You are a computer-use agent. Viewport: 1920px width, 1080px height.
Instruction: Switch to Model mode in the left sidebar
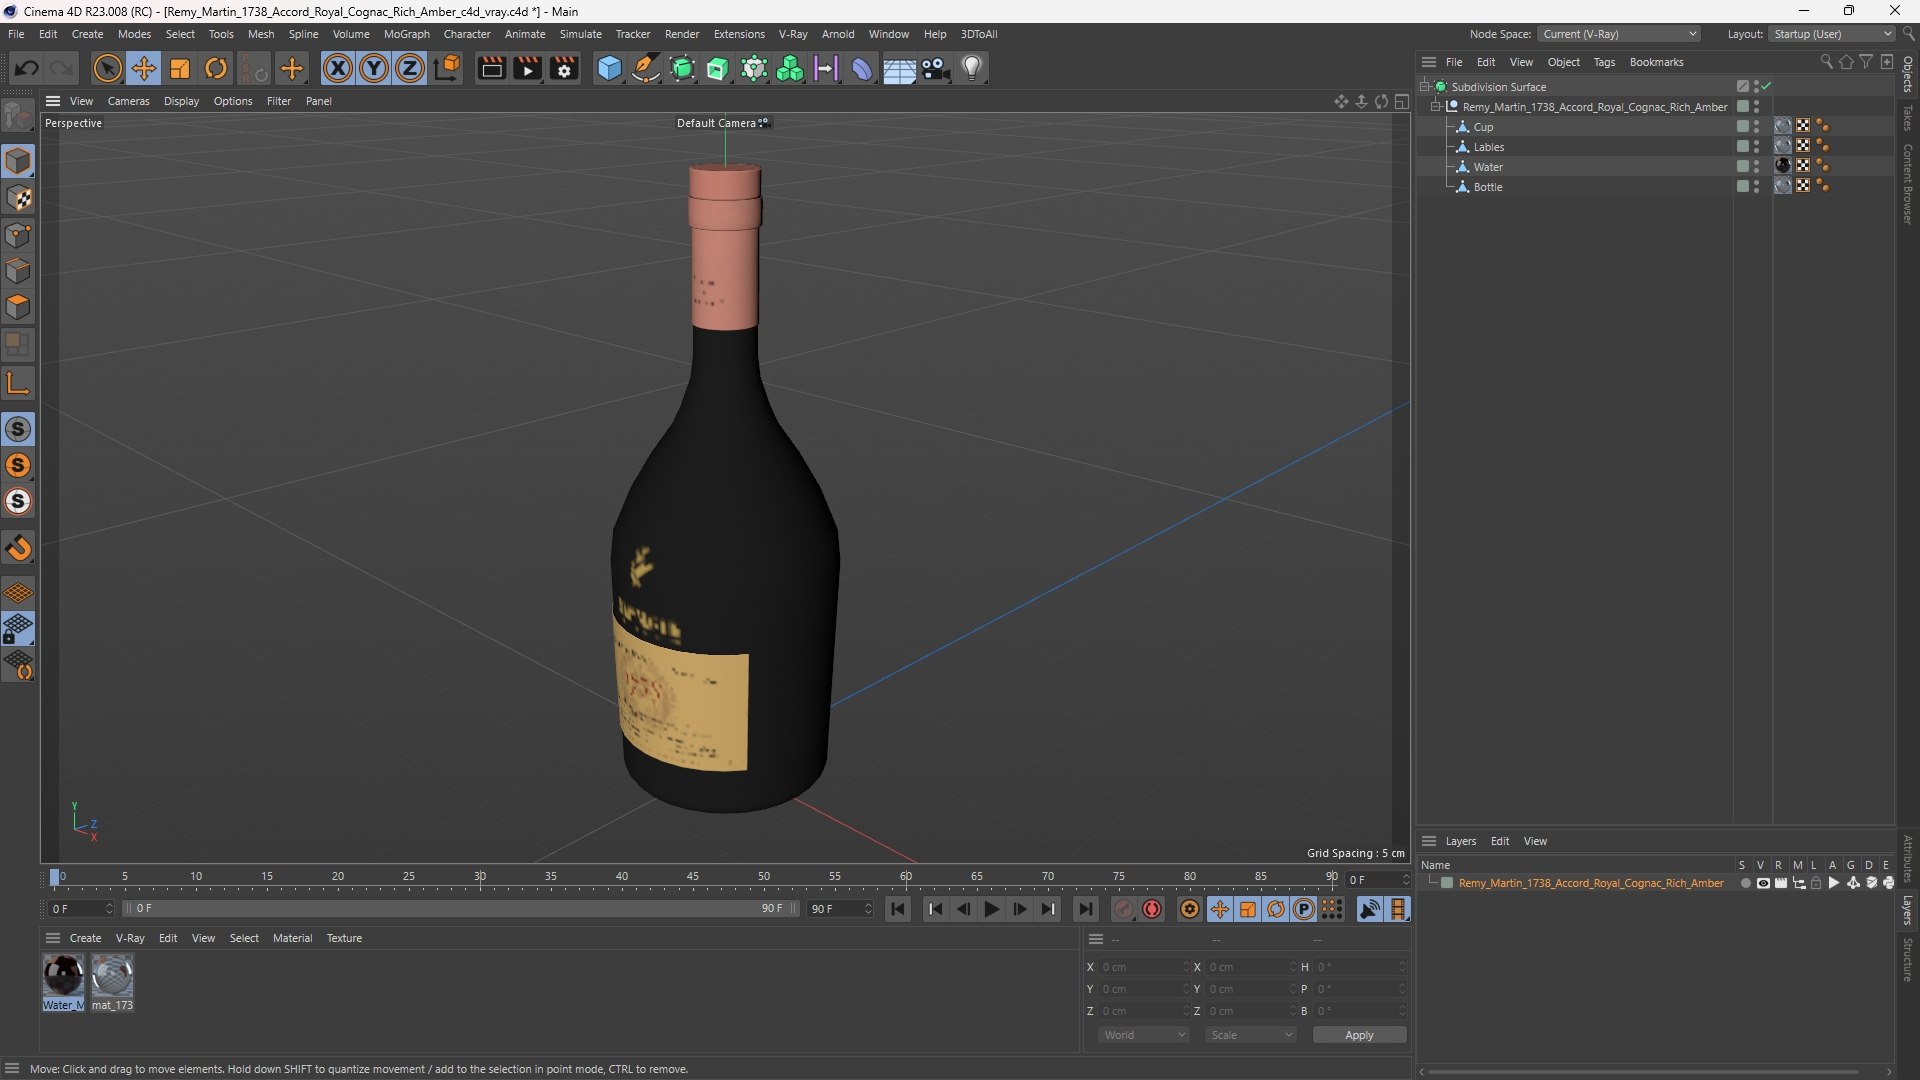point(18,161)
